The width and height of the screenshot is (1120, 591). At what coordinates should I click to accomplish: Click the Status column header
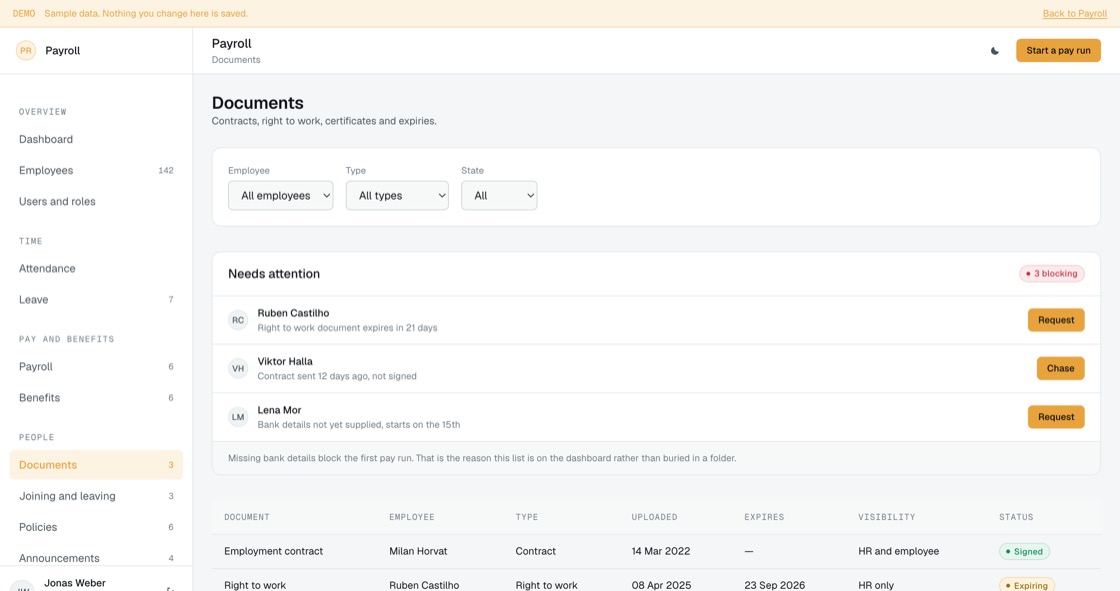click(1016, 517)
